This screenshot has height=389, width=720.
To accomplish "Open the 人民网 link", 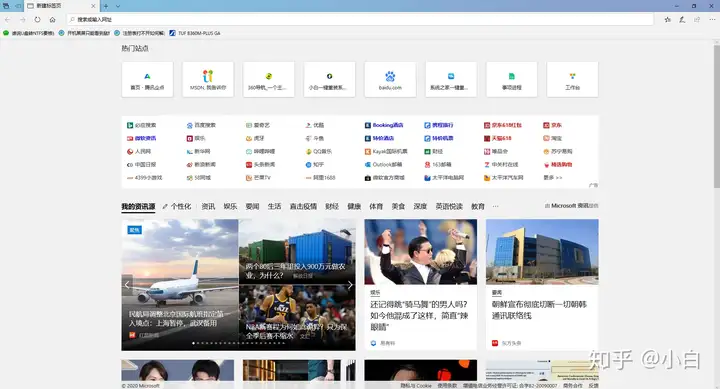I will 139,151.
